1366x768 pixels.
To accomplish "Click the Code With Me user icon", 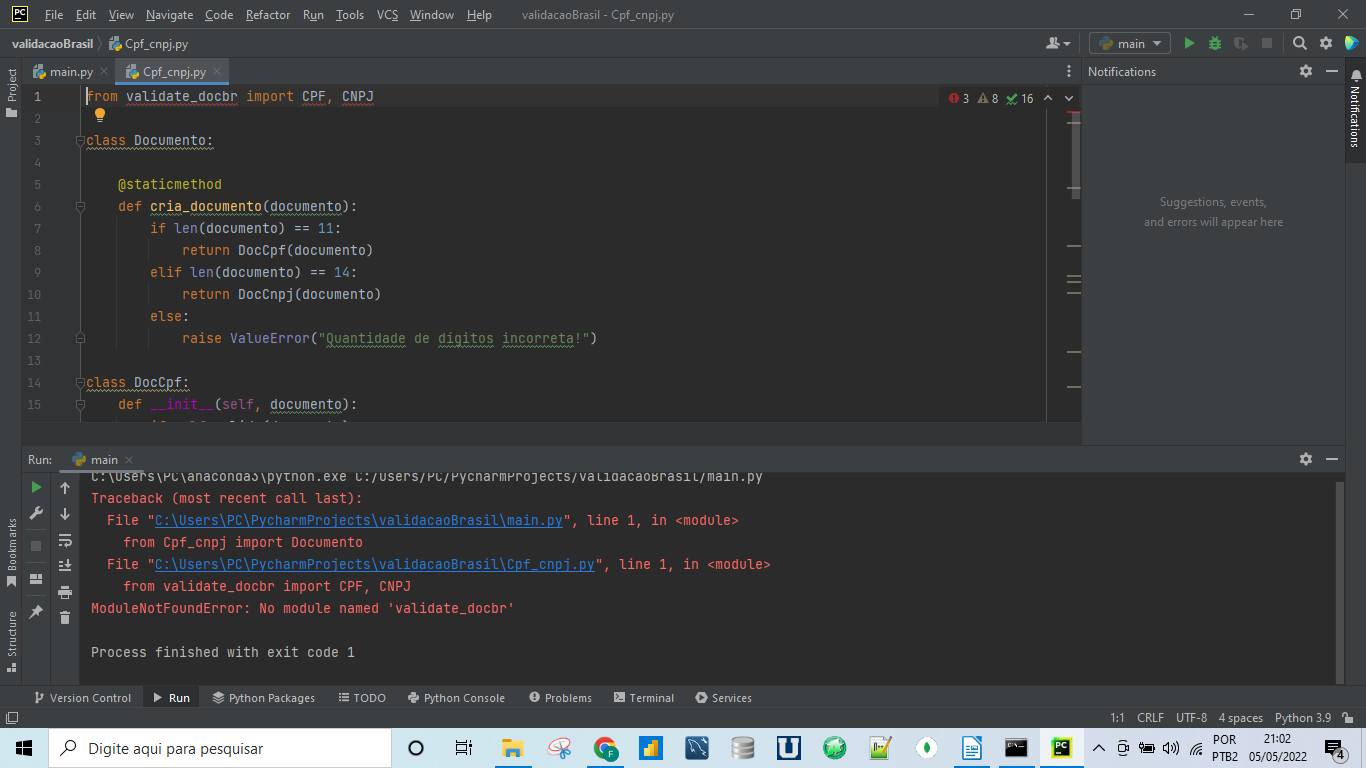I will pyautogui.click(x=1057, y=43).
